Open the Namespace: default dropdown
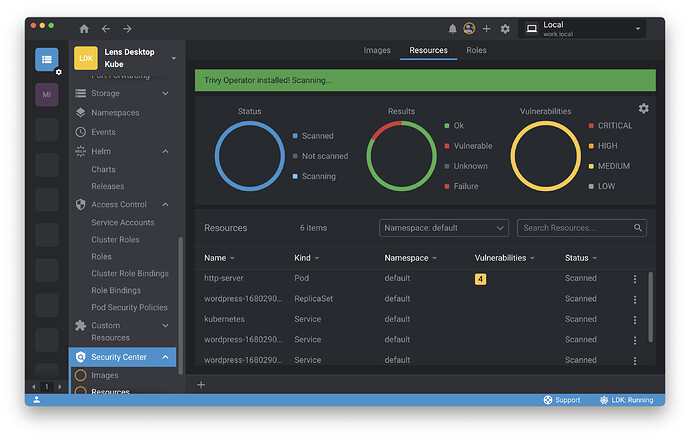Image resolution: width=690 pixels, height=438 pixels. pyautogui.click(x=444, y=228)
